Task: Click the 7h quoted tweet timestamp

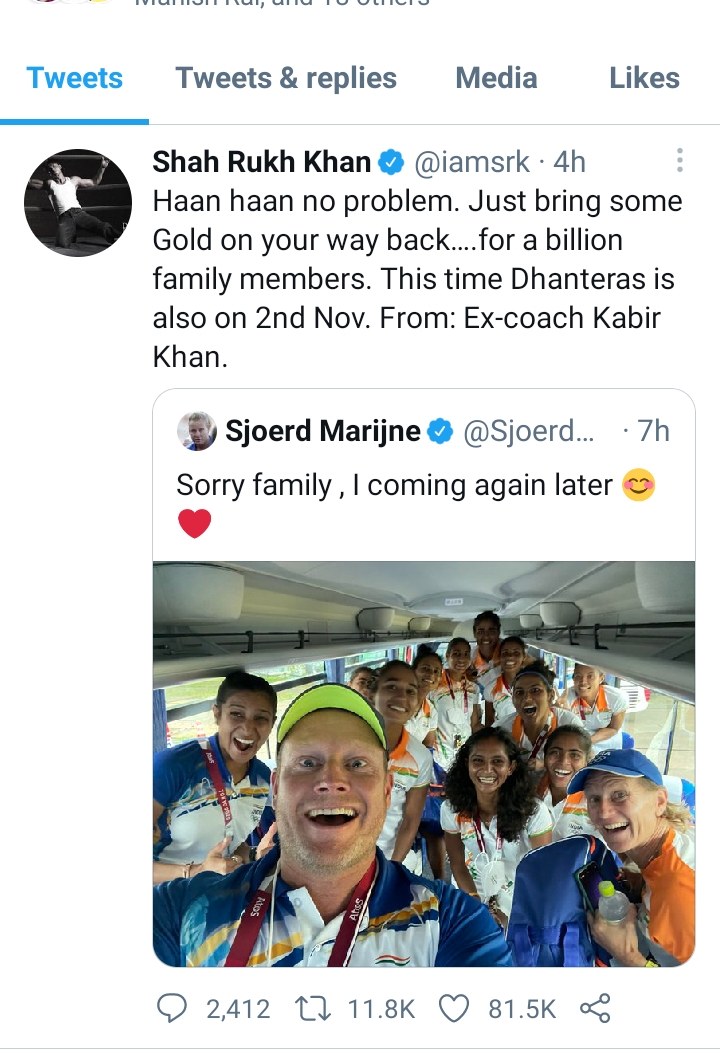Action: (653, 432)
